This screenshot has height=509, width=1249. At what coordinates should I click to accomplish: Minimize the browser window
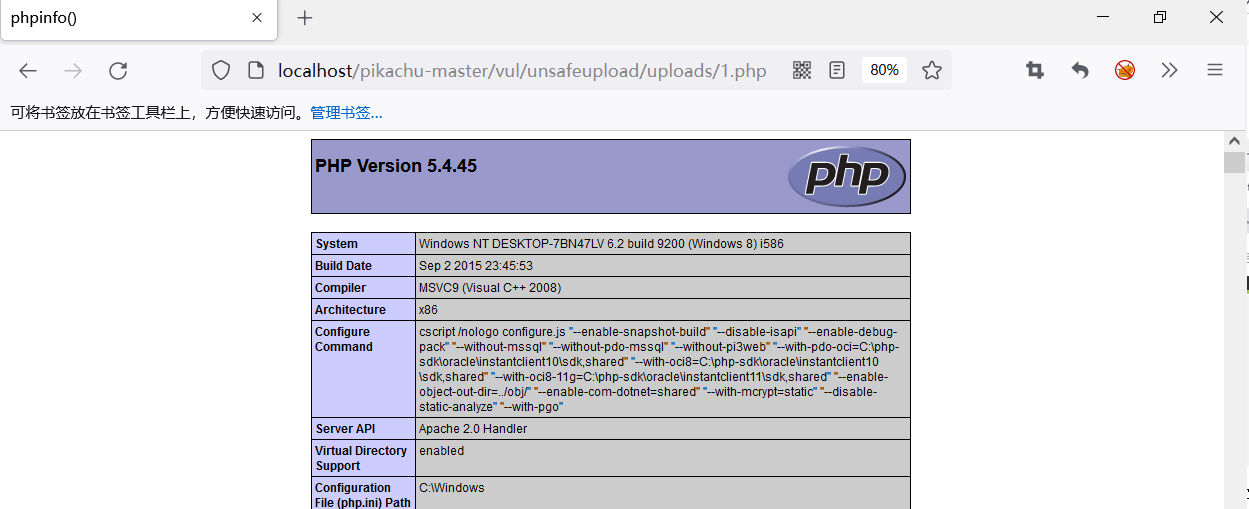pos(1103,17)
